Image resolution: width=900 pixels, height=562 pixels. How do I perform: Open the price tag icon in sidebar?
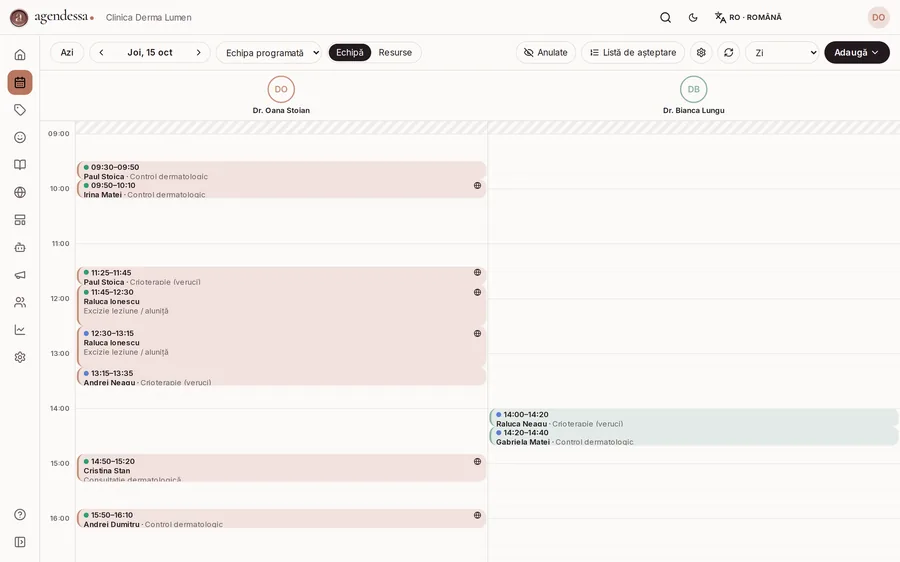click(x=20, y=110)
